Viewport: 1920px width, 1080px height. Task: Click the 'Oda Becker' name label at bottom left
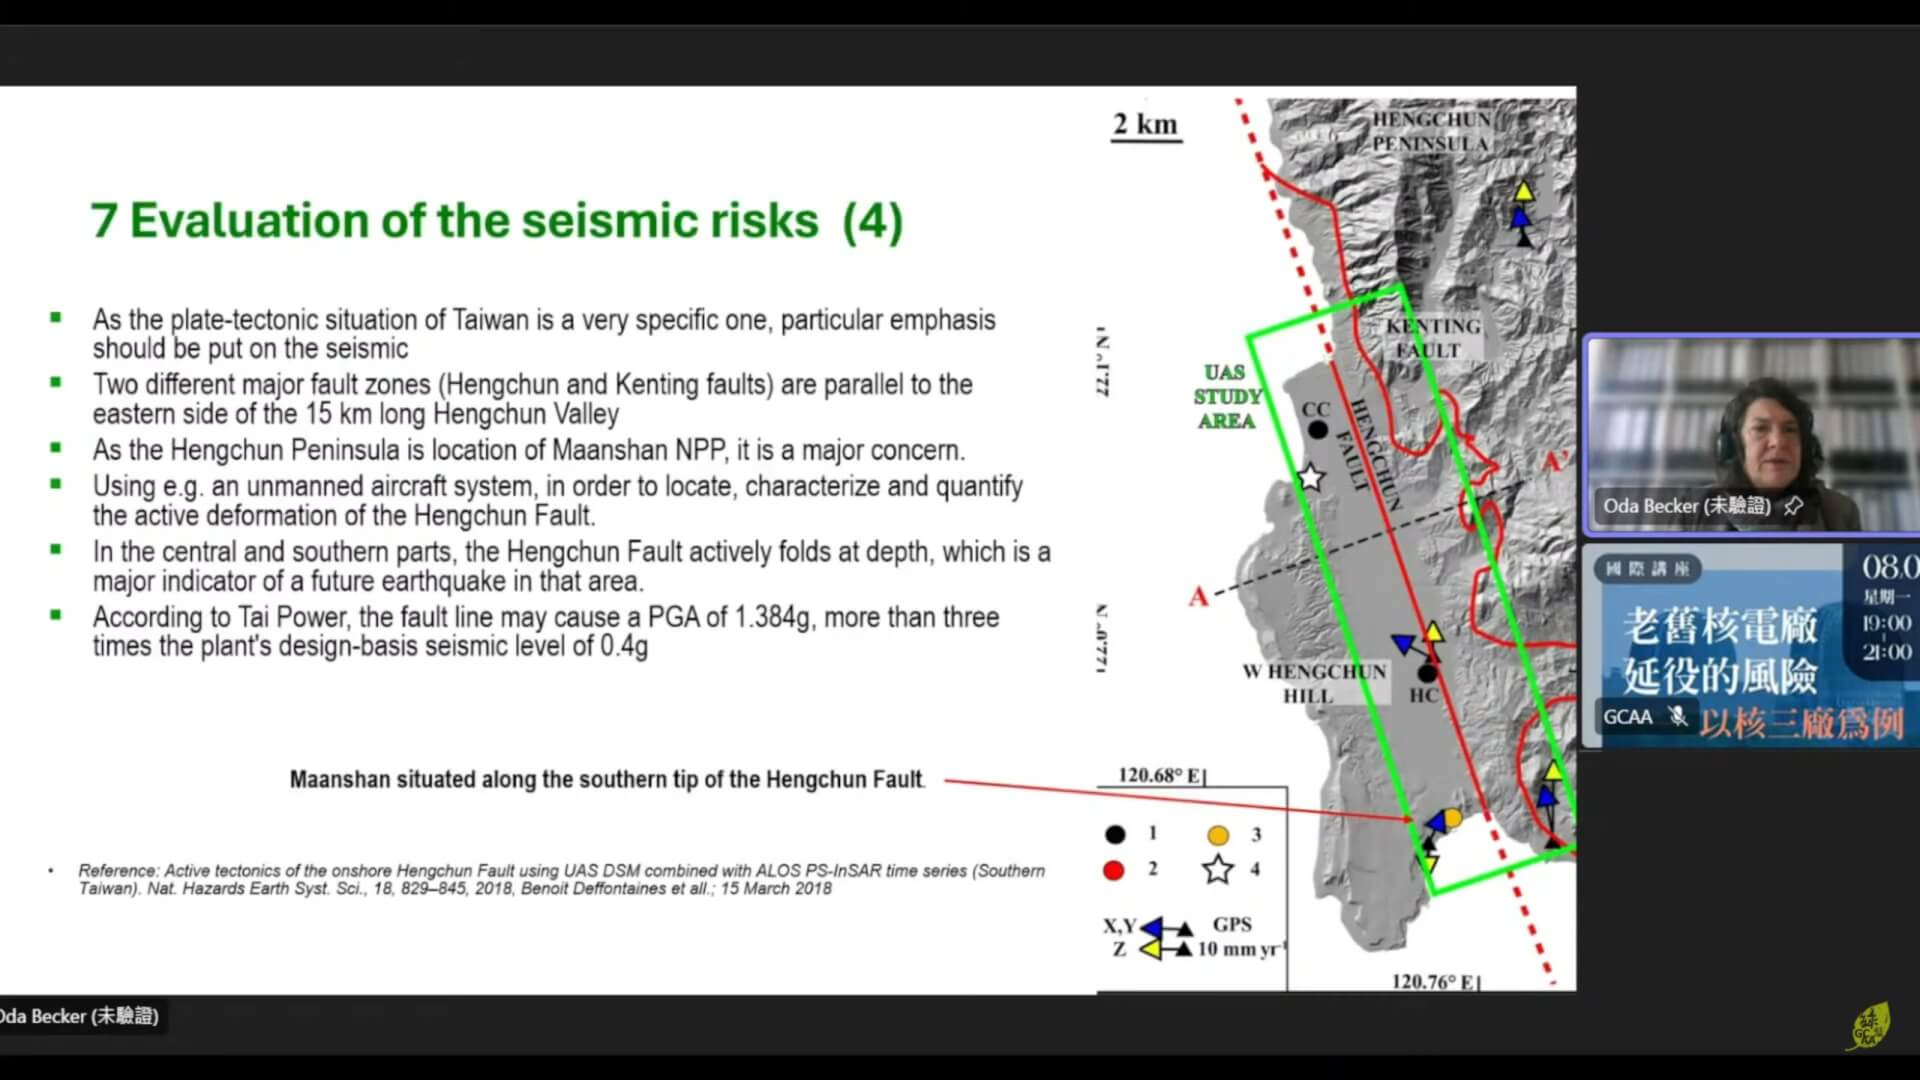point(79,1016)
